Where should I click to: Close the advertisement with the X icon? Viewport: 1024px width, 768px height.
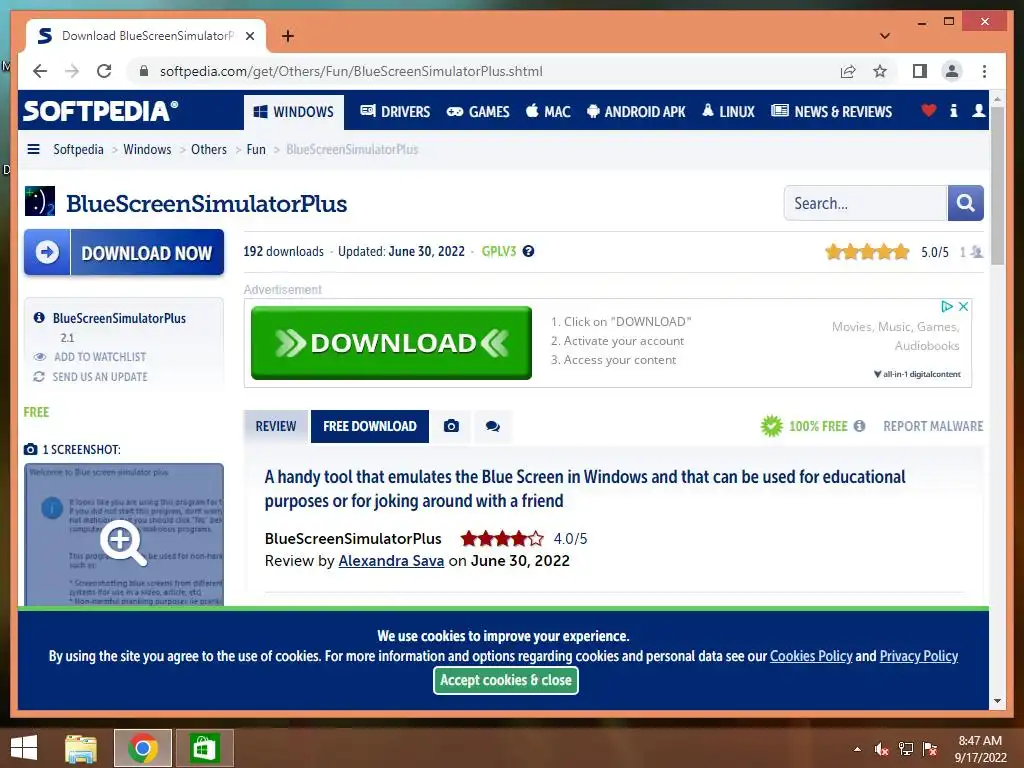(963, 306)
